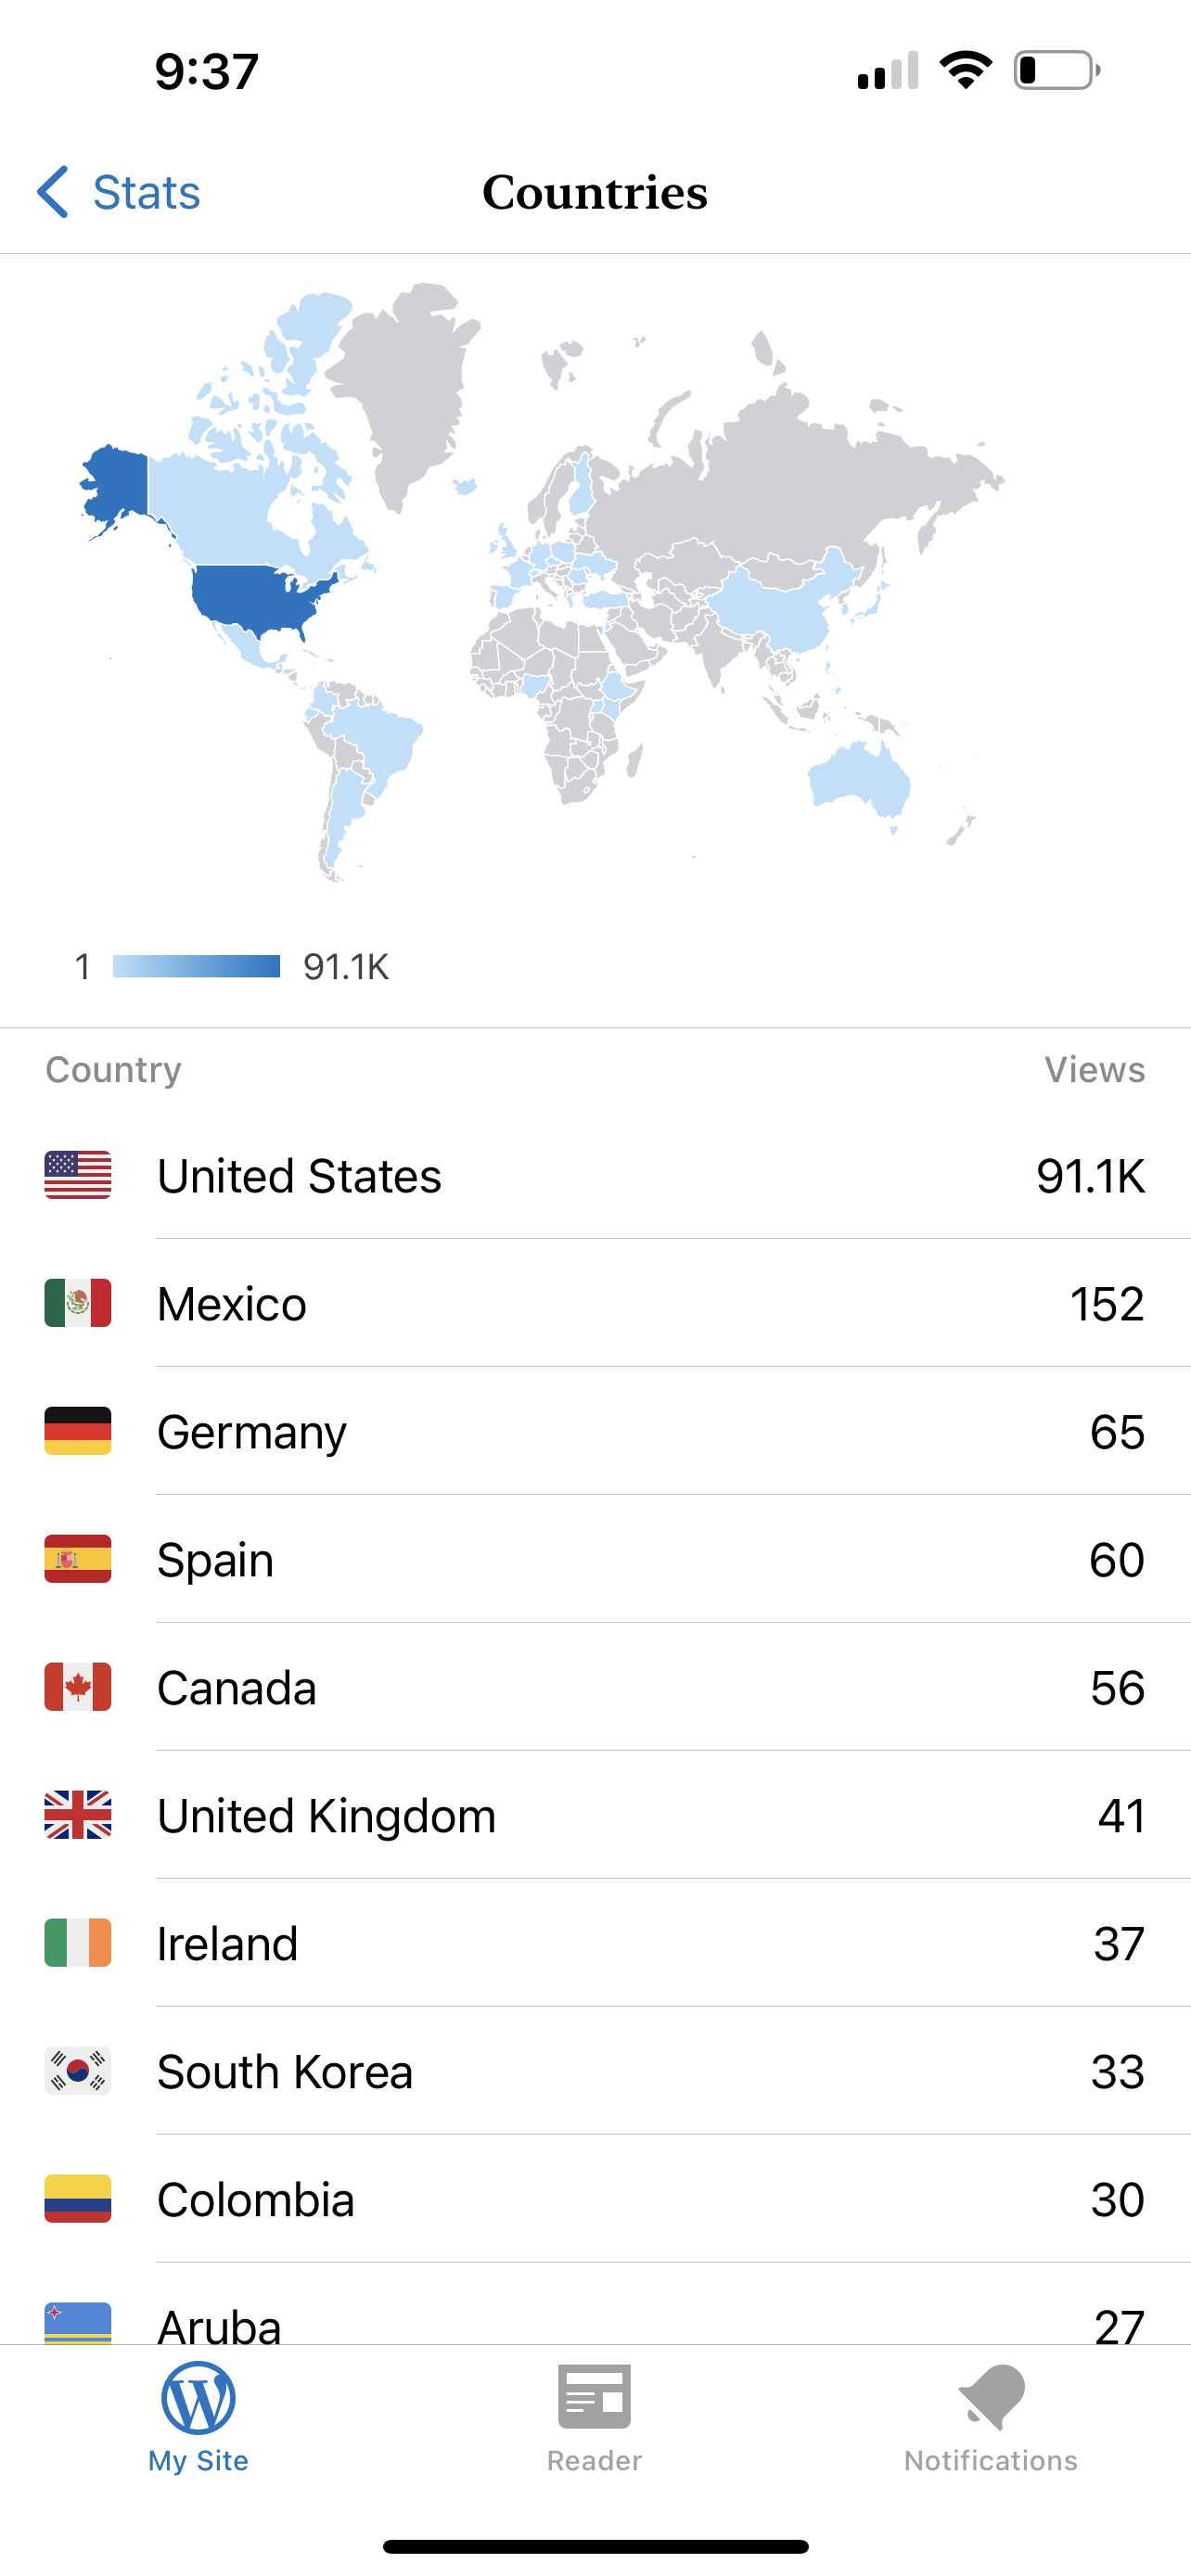Switch to the Reader tab
Screen dimensions: 1191x2576
[594, 2416]
